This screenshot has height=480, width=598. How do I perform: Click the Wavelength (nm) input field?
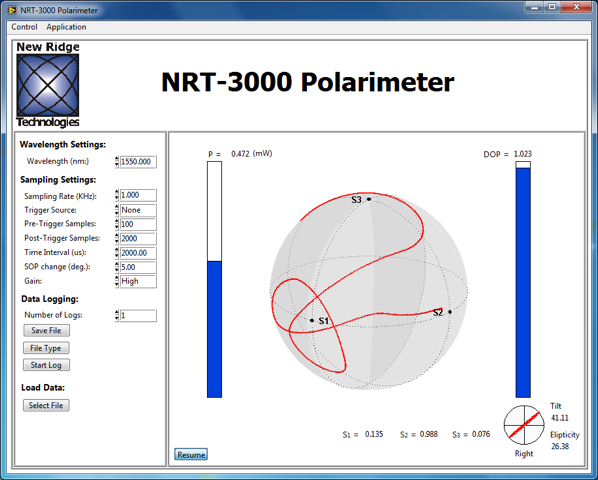pos(138,162)
